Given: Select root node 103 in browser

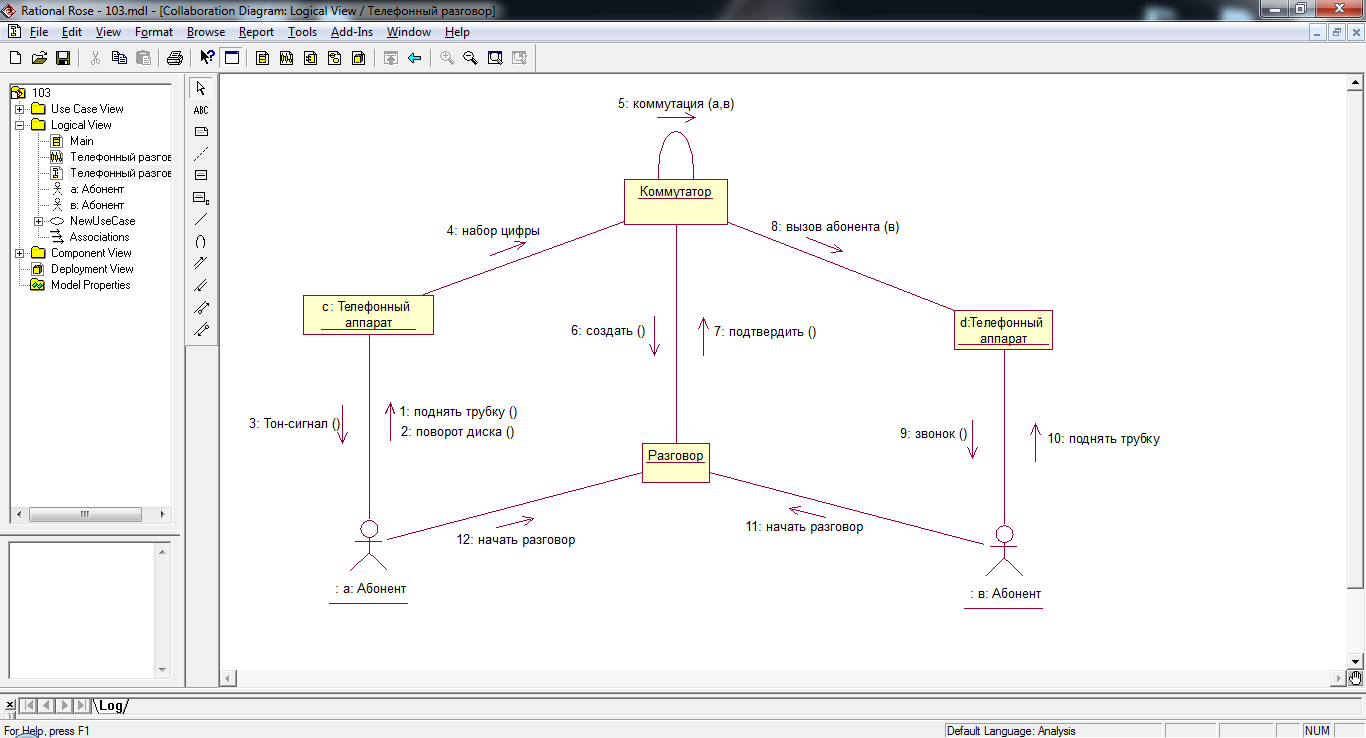Looking at the screenshot, I should point(41,93).
